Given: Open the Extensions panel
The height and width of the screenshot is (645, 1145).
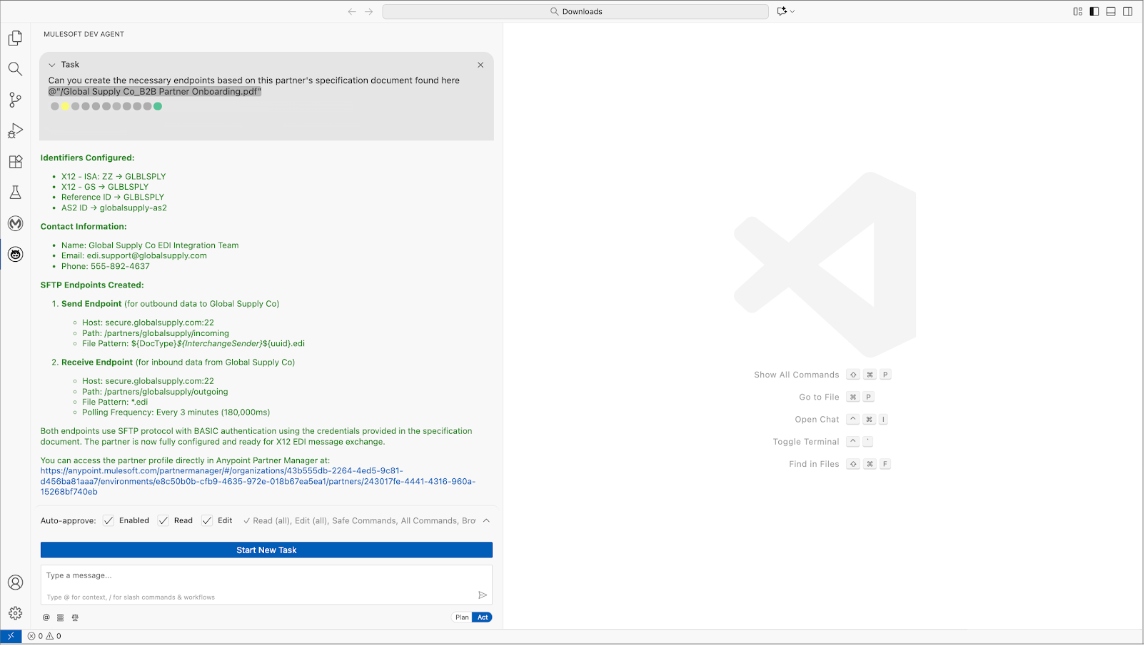Looking at the screenshot, I should tap(15, 161).
